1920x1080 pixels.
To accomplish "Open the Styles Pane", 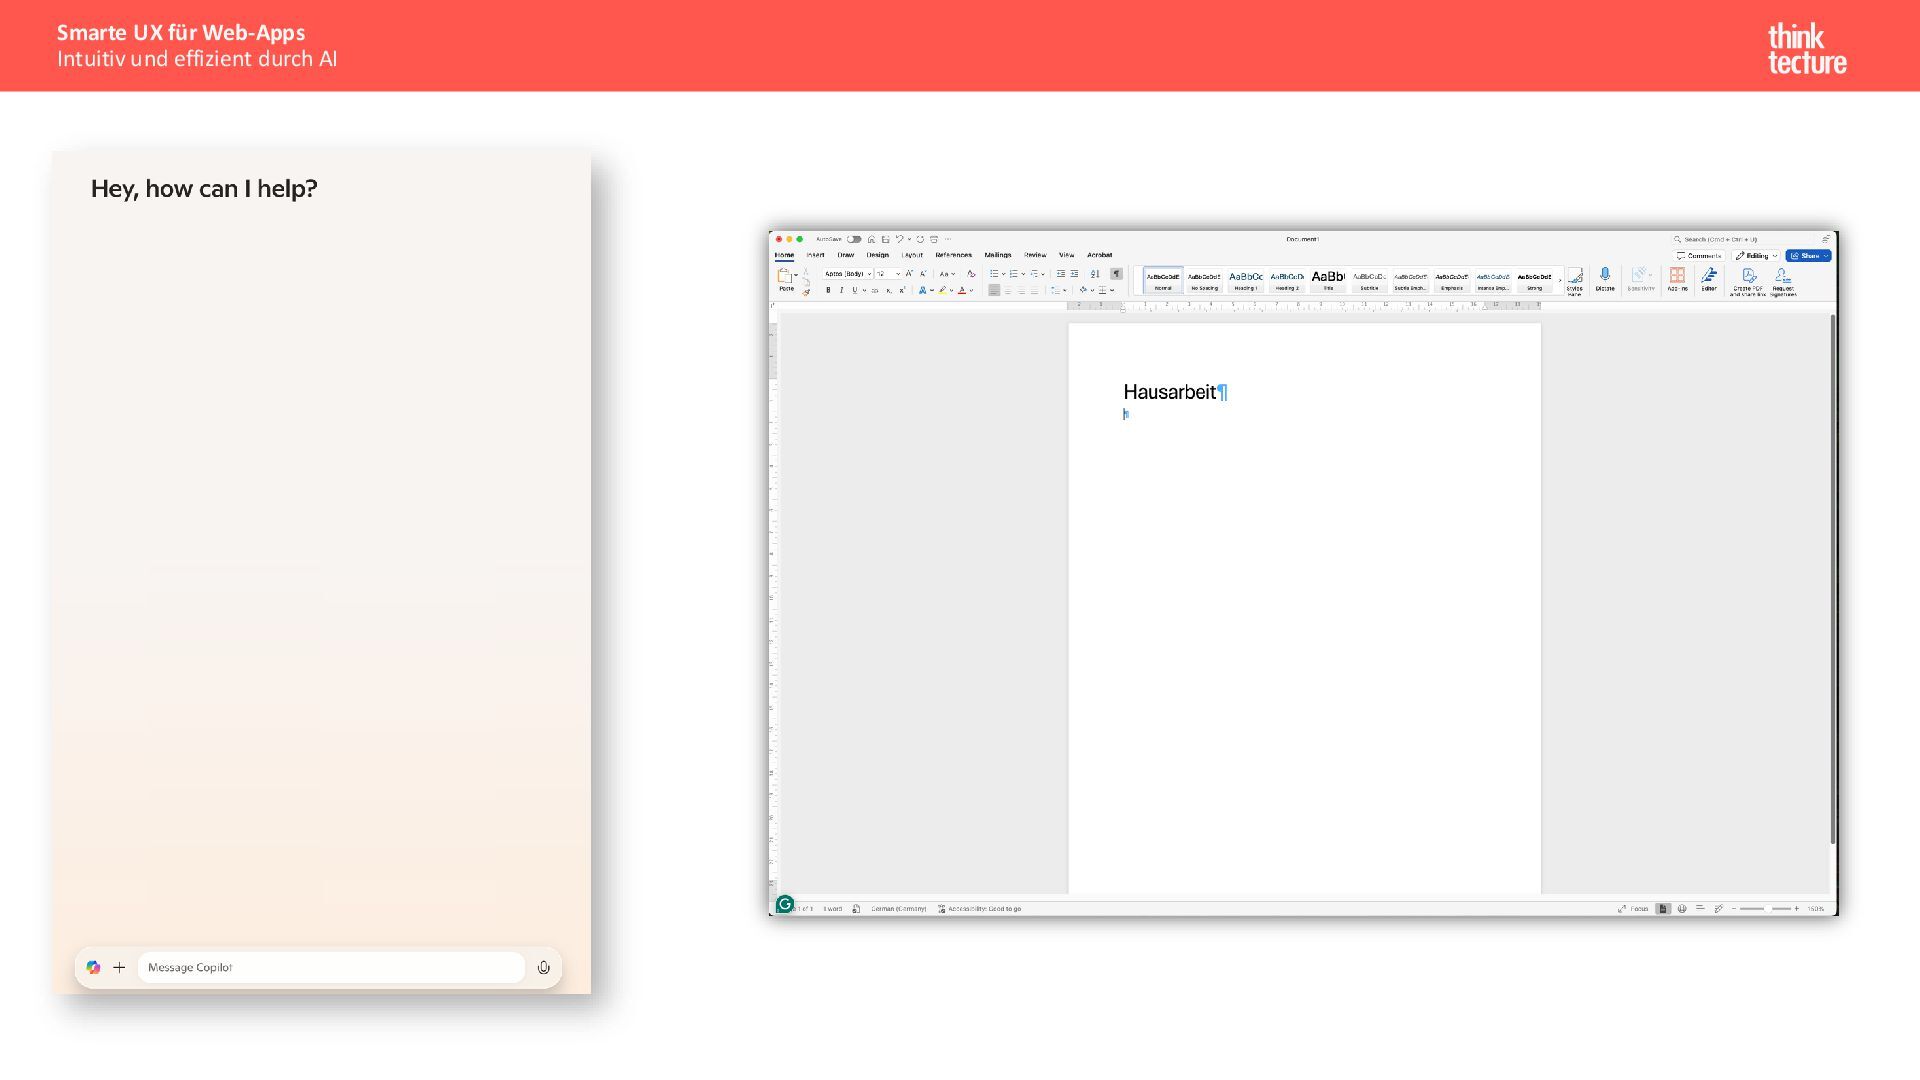I will click(x=1575, y=277).
